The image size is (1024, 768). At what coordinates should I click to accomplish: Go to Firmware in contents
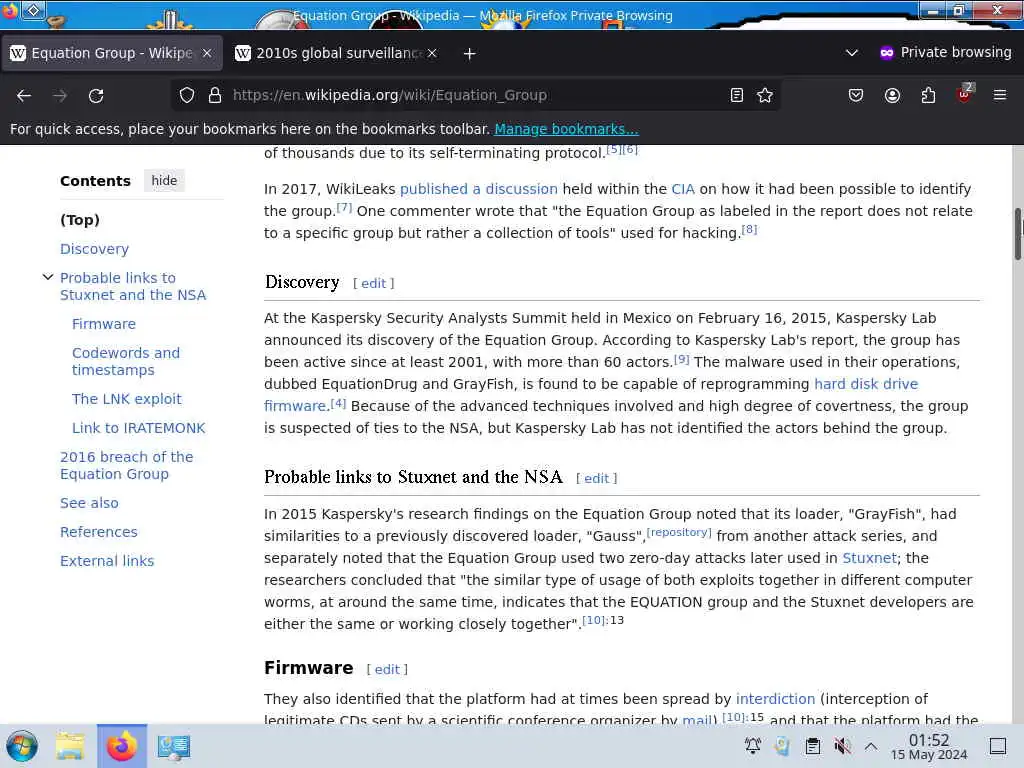[104, 324]
